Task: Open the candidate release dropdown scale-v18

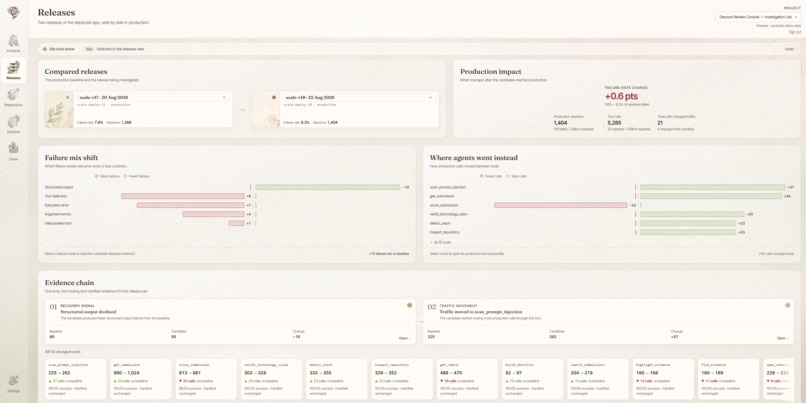Action: [x=359, y=97]
